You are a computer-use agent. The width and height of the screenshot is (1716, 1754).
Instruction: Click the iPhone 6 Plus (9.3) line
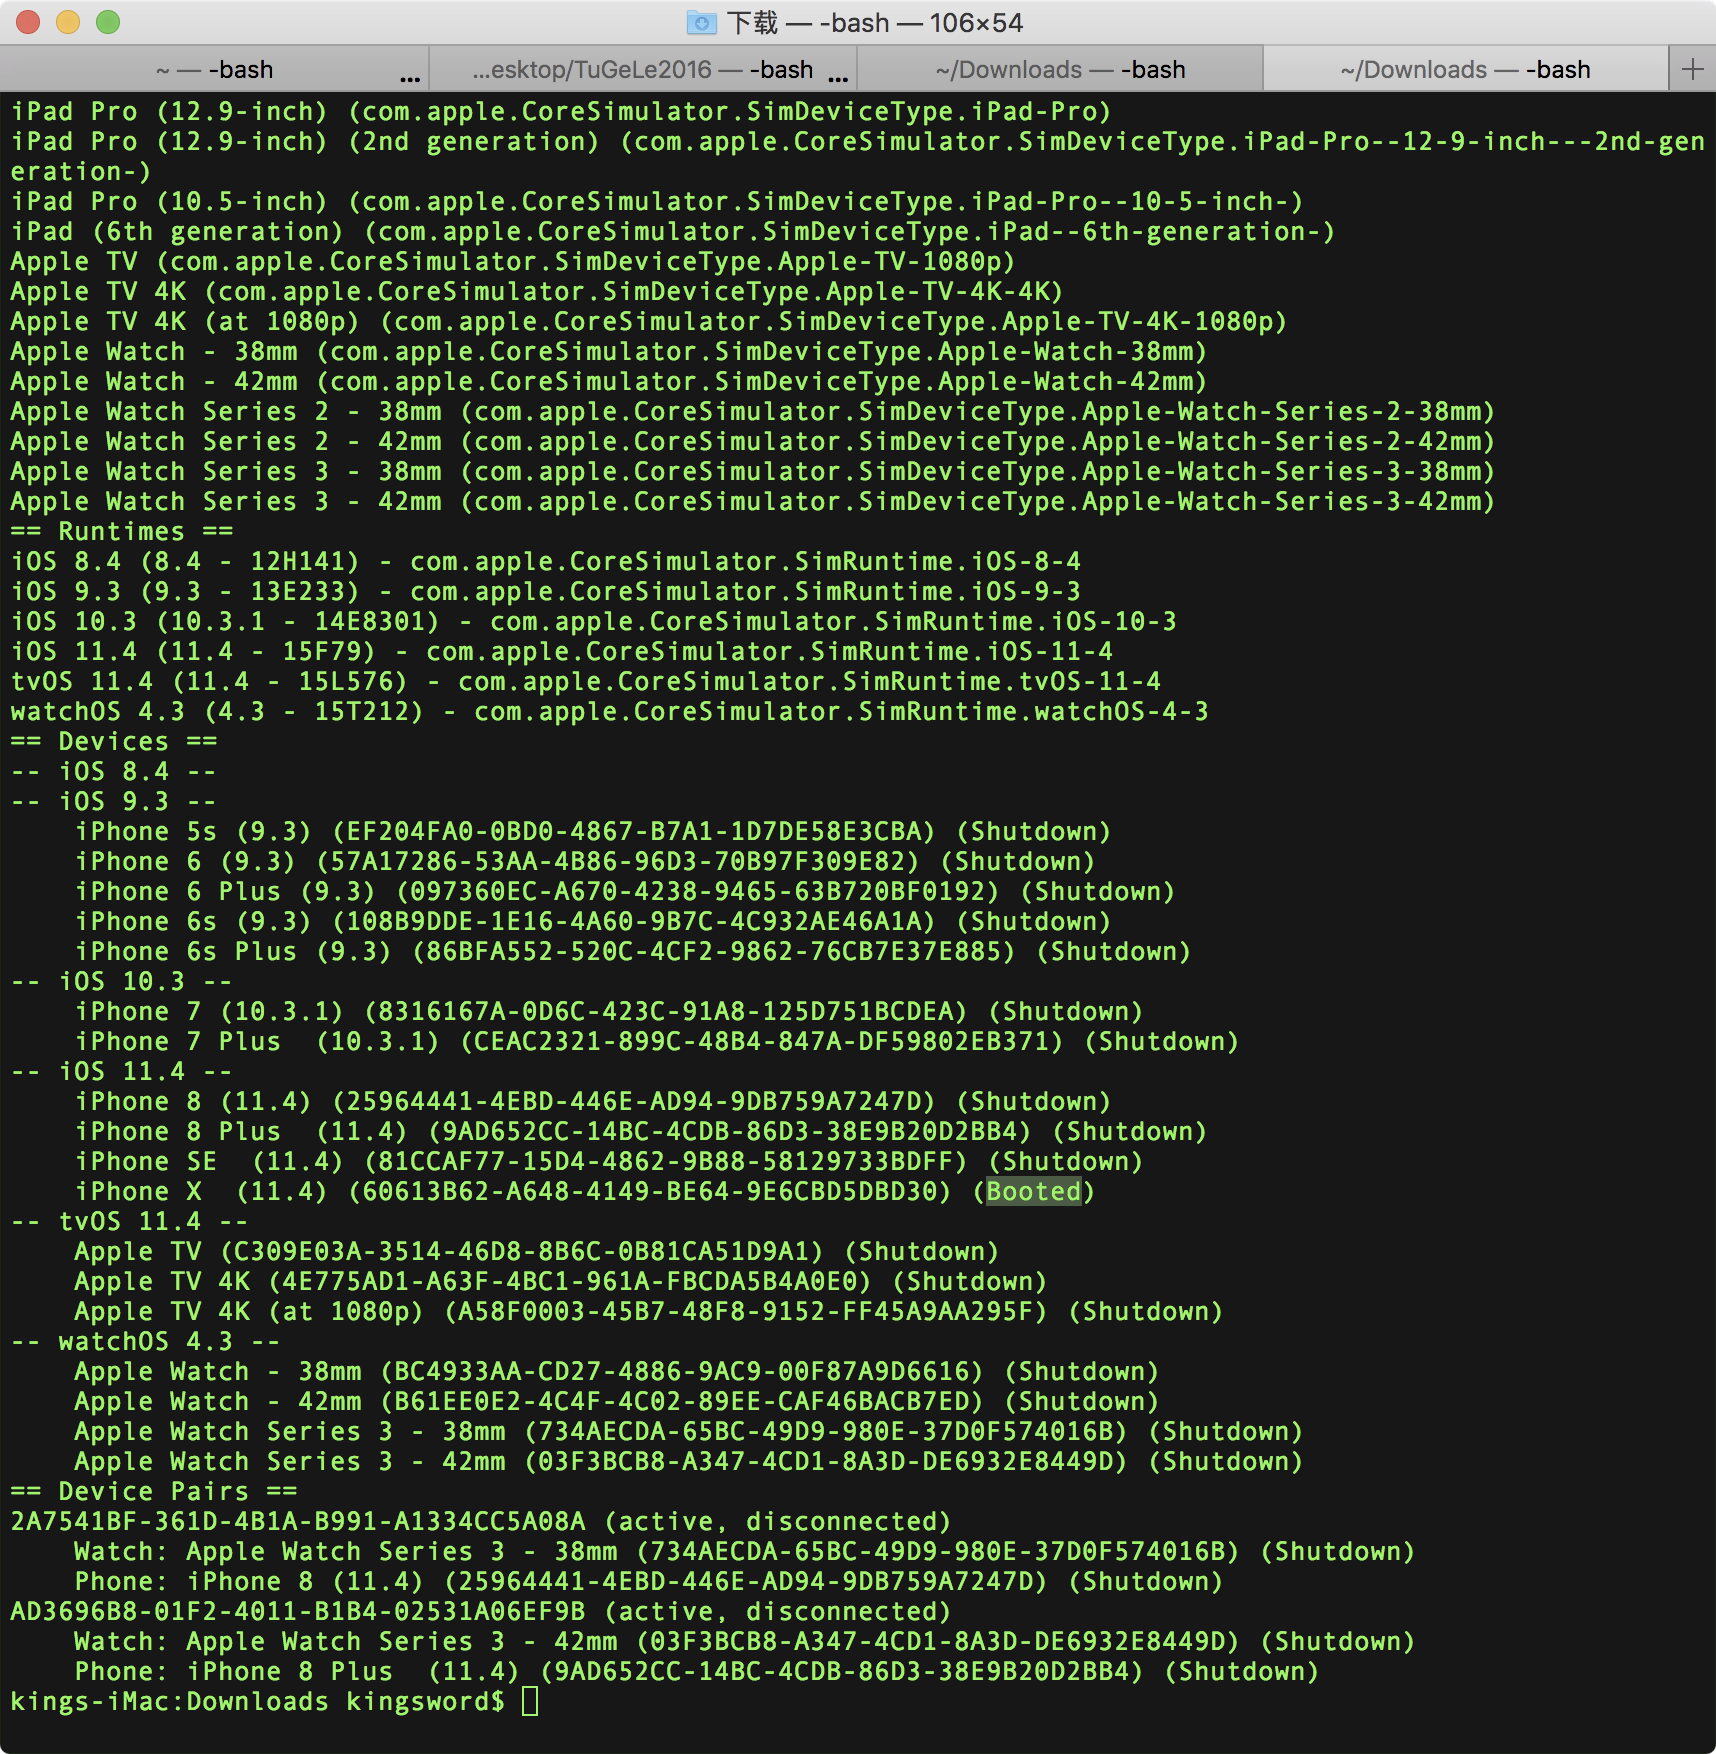point(625,891)
